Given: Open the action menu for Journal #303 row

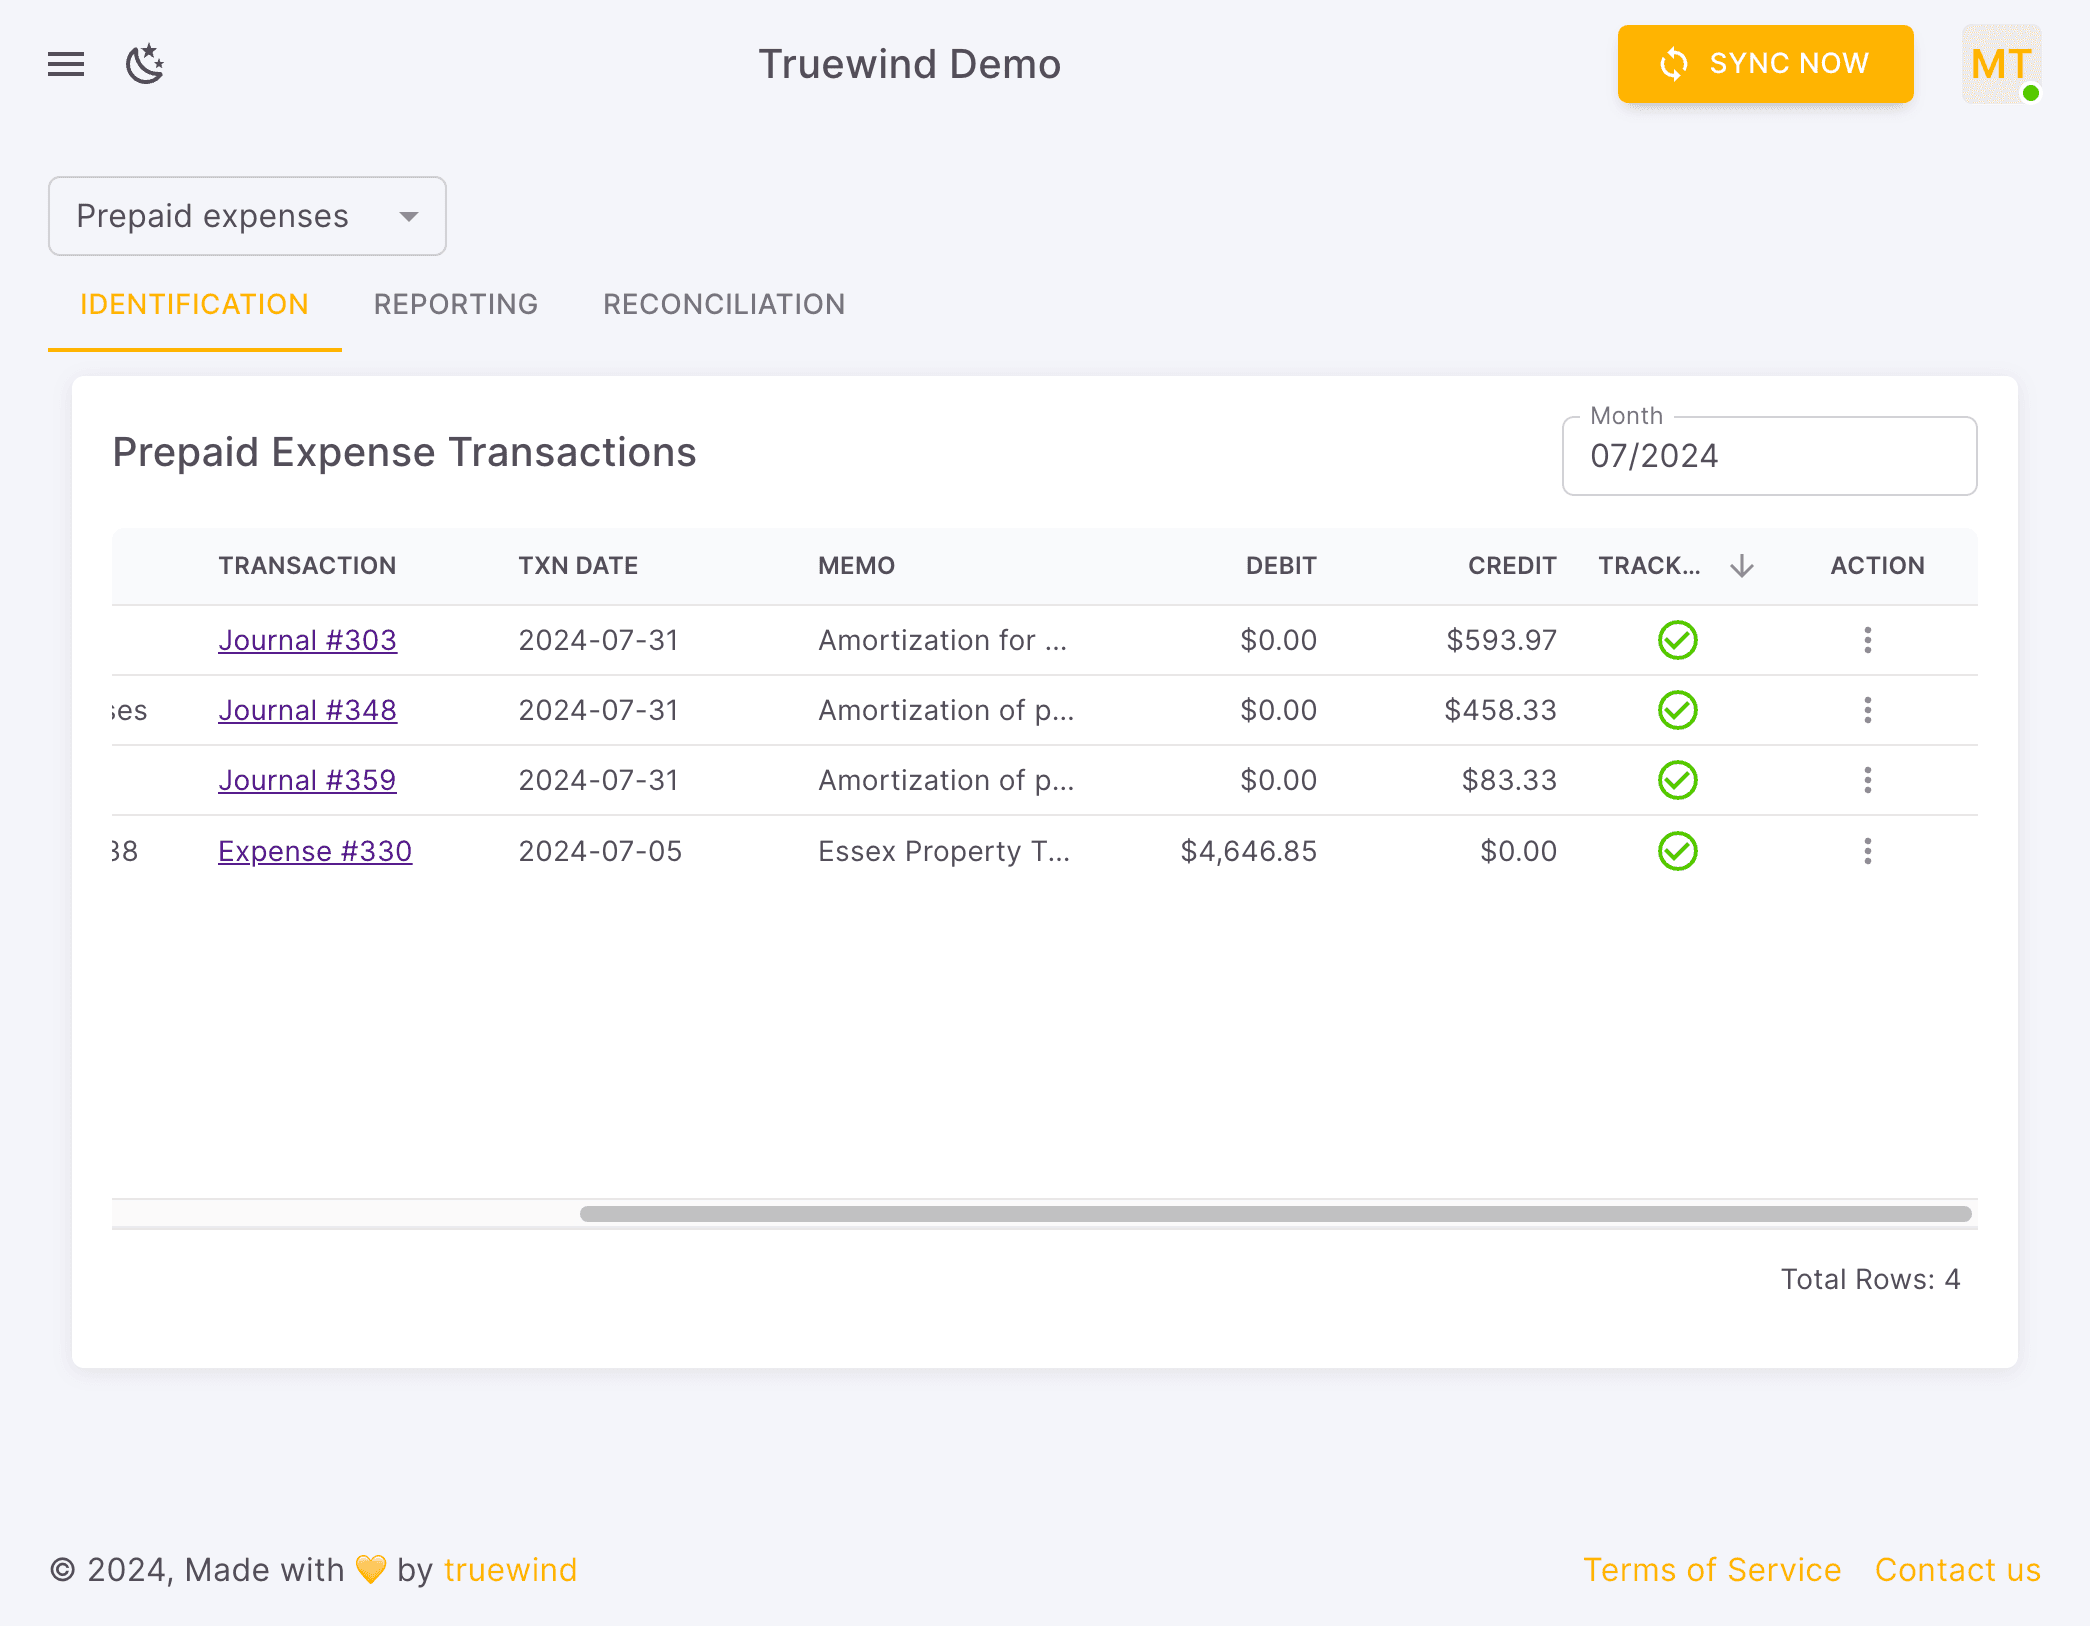Looking at the screenshot, I should 1869,640.
